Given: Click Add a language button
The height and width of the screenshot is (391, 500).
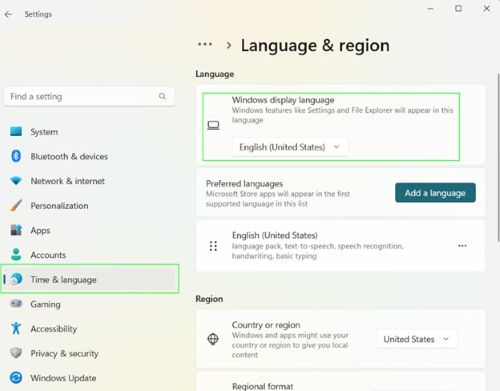Looking at the screenshot, I should pyautogui.click(x=435, y=192).
